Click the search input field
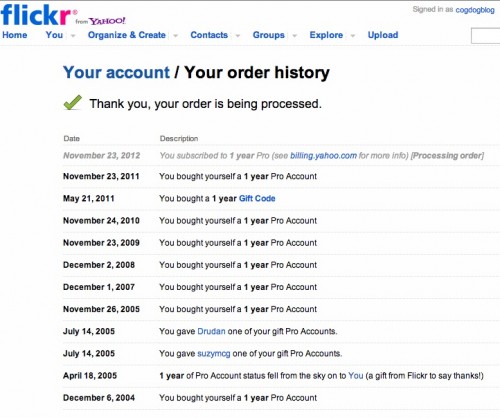This screenshot has width=500, height=418. pos(485,36)
